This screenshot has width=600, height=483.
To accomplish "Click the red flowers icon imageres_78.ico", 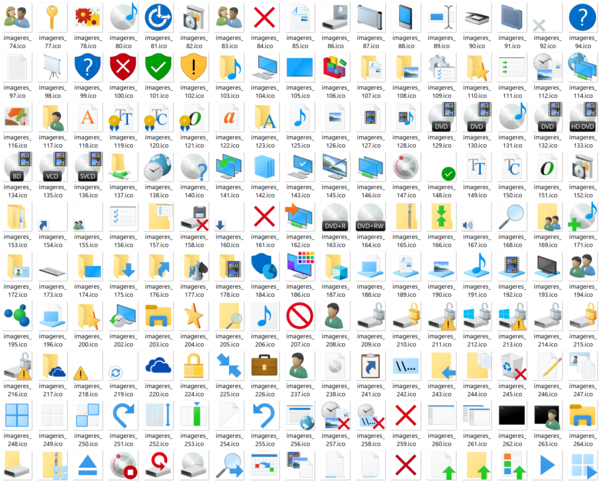I will (x=88, y=18).
